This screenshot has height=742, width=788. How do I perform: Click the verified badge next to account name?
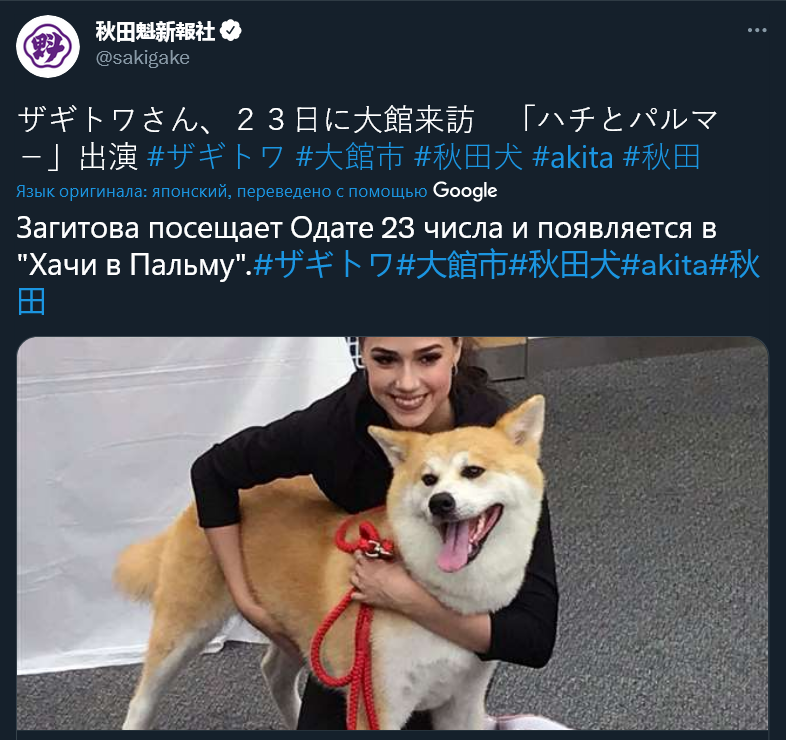[x=231, y=32]
